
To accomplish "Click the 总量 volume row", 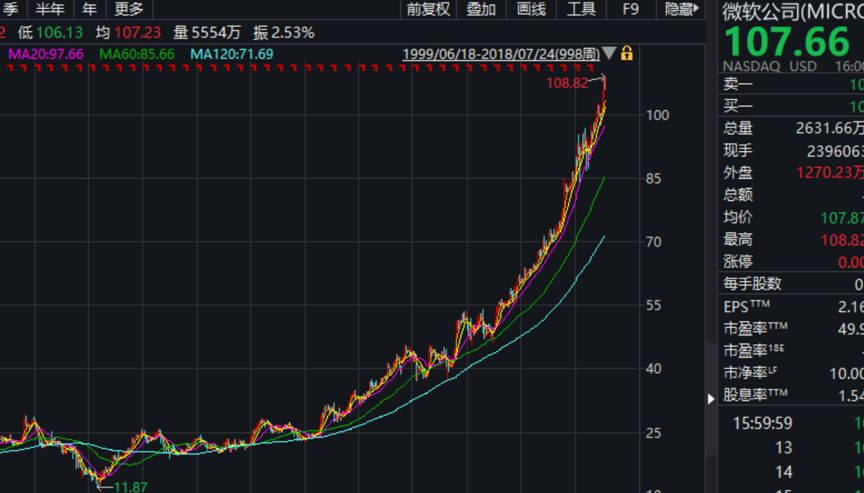I will [x=793, y=128].
